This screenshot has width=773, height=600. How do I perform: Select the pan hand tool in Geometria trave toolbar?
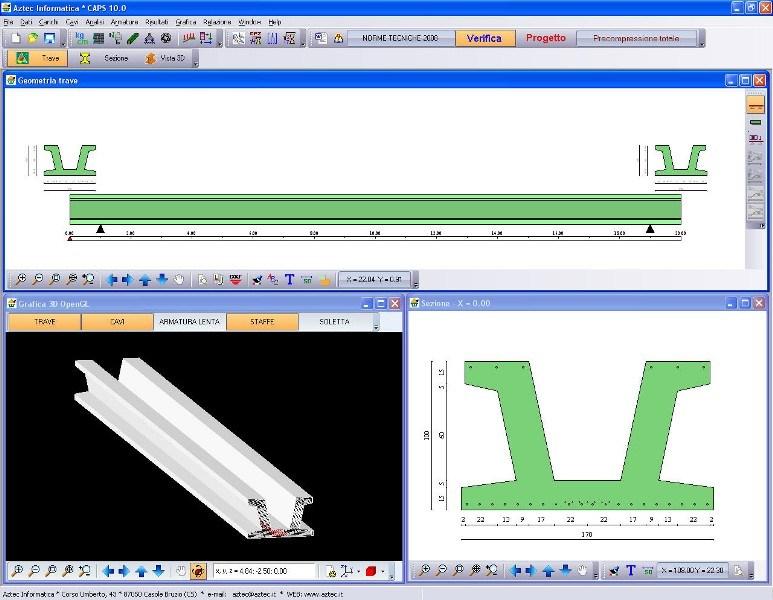pyautogui.click(x=179, y=280)
